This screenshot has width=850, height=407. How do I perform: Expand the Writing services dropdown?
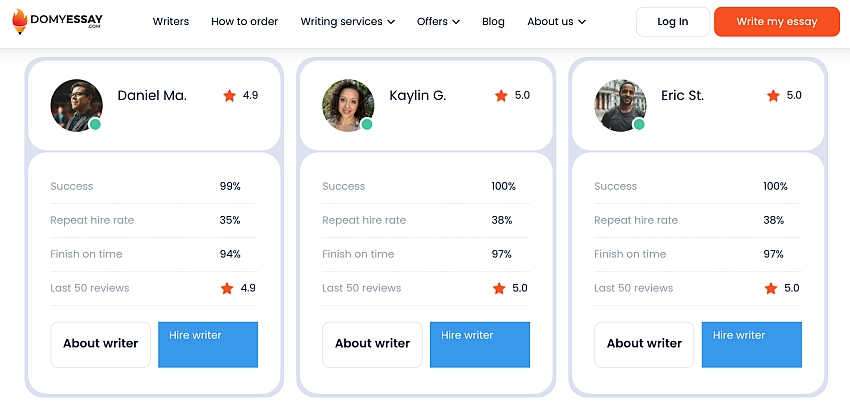(x=347, y=21)
